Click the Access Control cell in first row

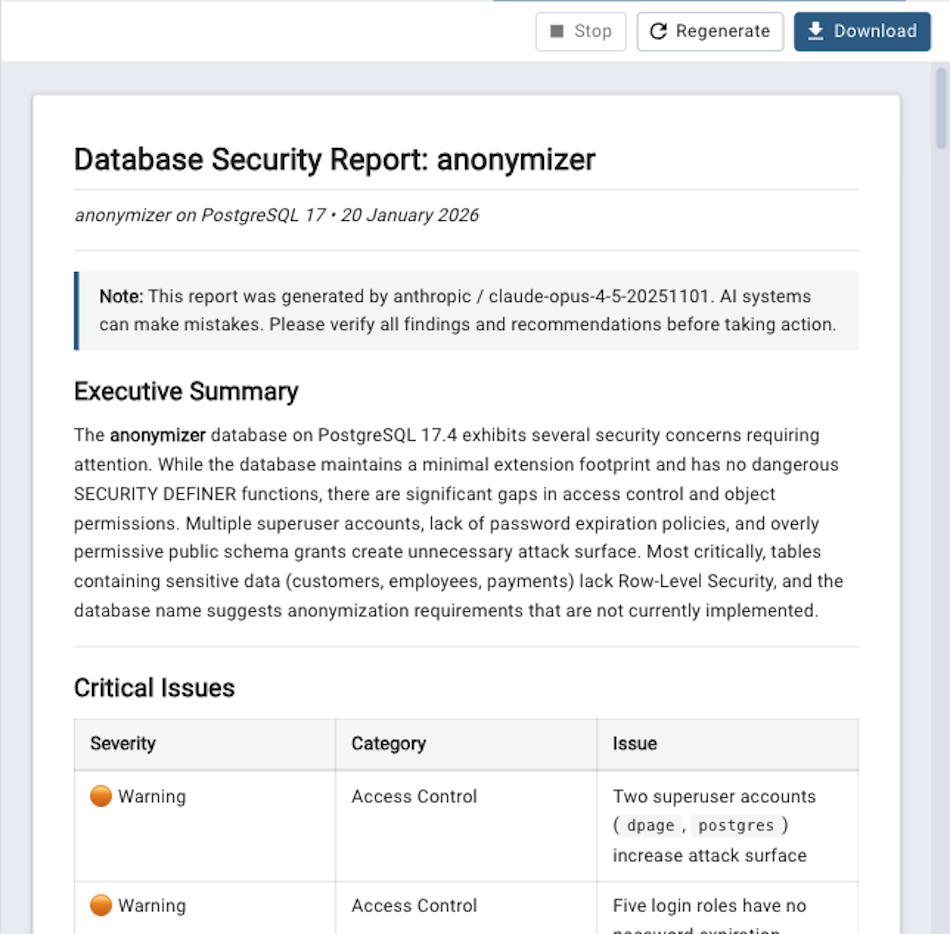point(414,796)
